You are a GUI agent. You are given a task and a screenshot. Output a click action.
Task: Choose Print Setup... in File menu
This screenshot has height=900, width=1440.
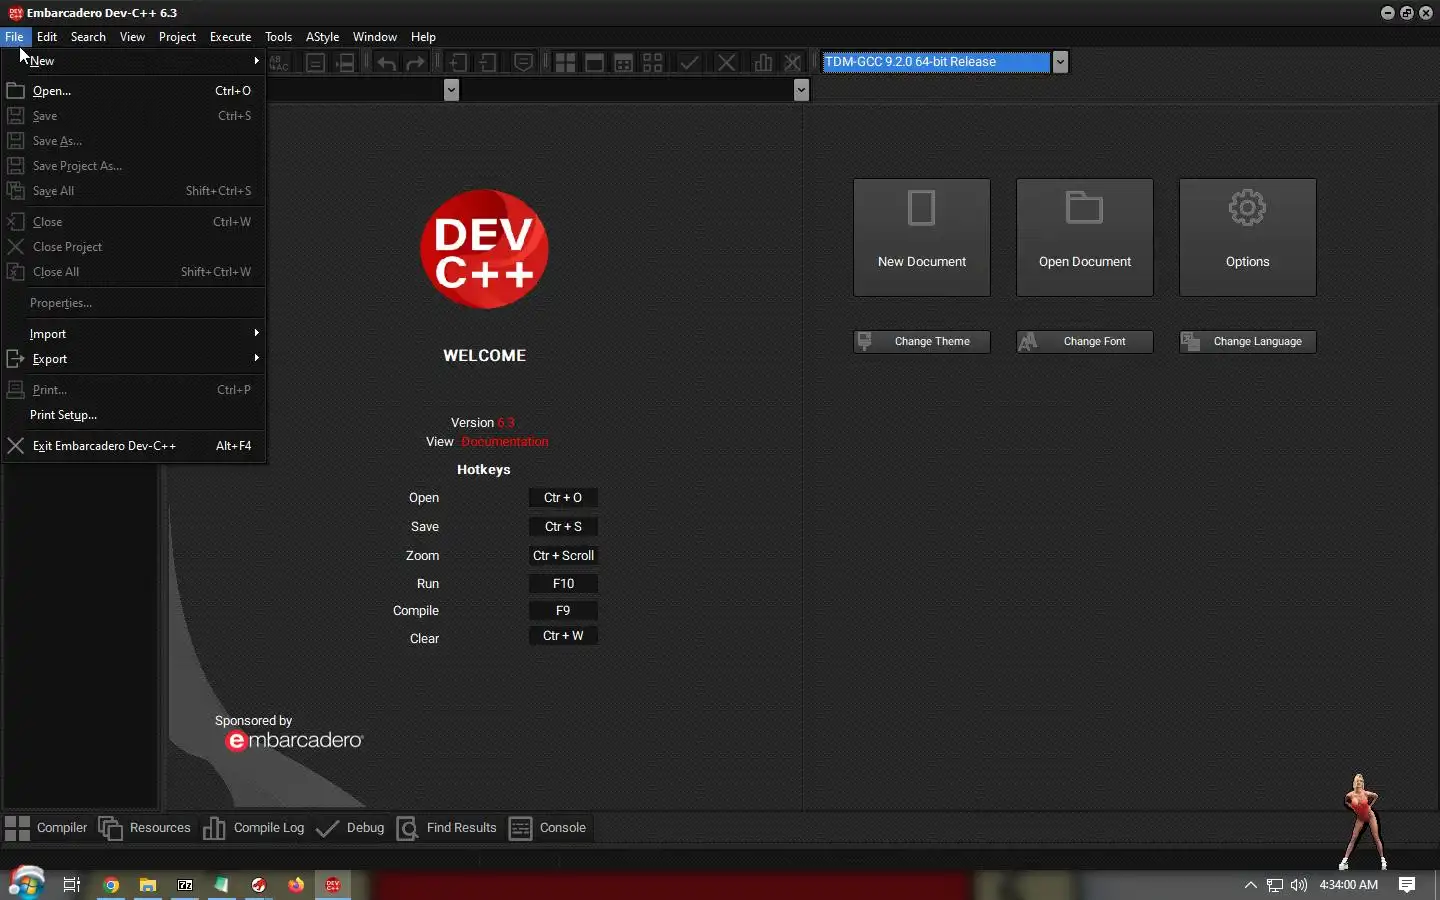pyautogui.click(x=133, y=415)
